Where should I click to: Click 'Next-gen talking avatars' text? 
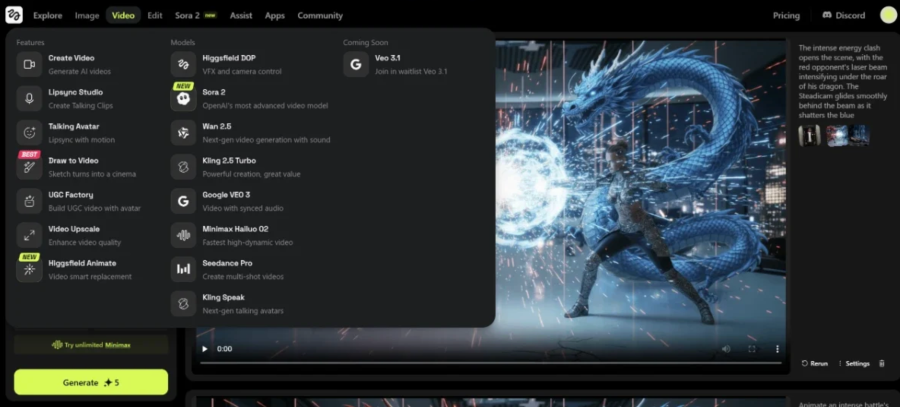tap(243, 311)
